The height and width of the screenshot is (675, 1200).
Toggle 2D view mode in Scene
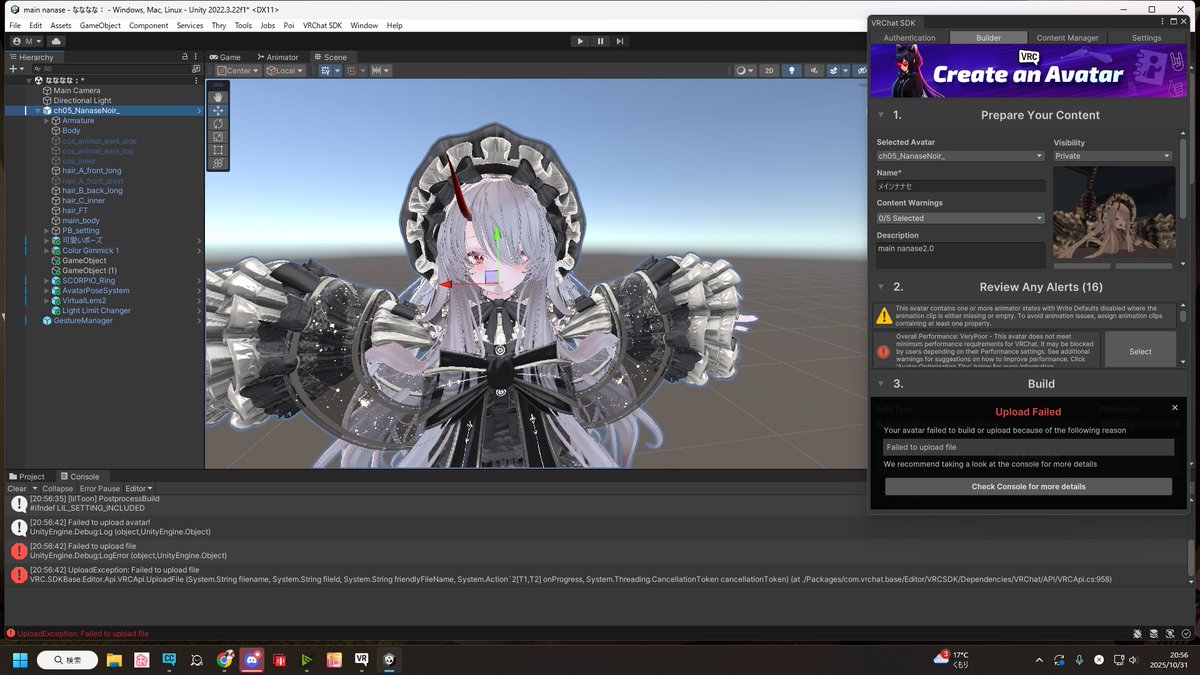pos(770,71)
